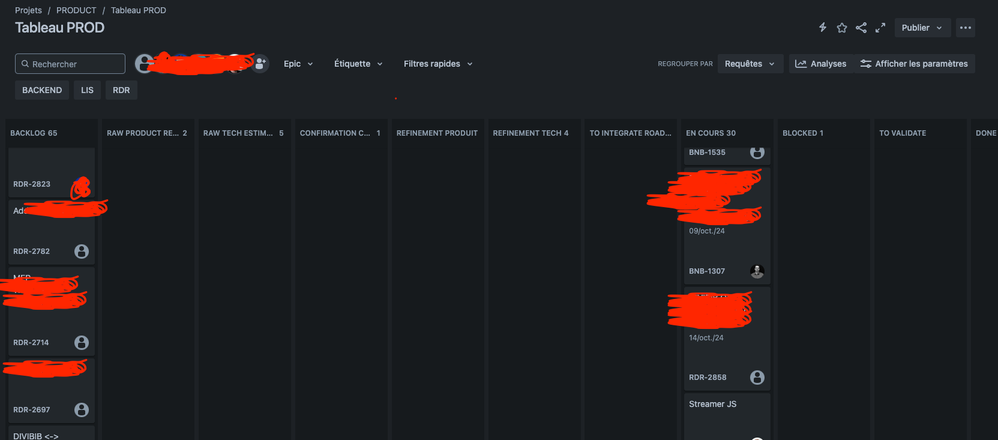Click the CONFIRMATION C... column header
The height and width of the screenshot is (440, 998).
tap(340, 133)
